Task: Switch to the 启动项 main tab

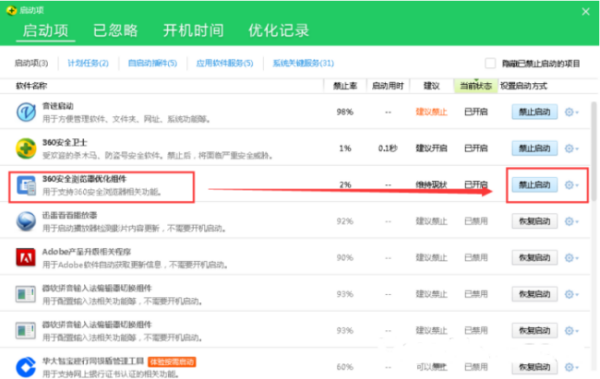Action: pyautogui.click(x=46, y=30)
